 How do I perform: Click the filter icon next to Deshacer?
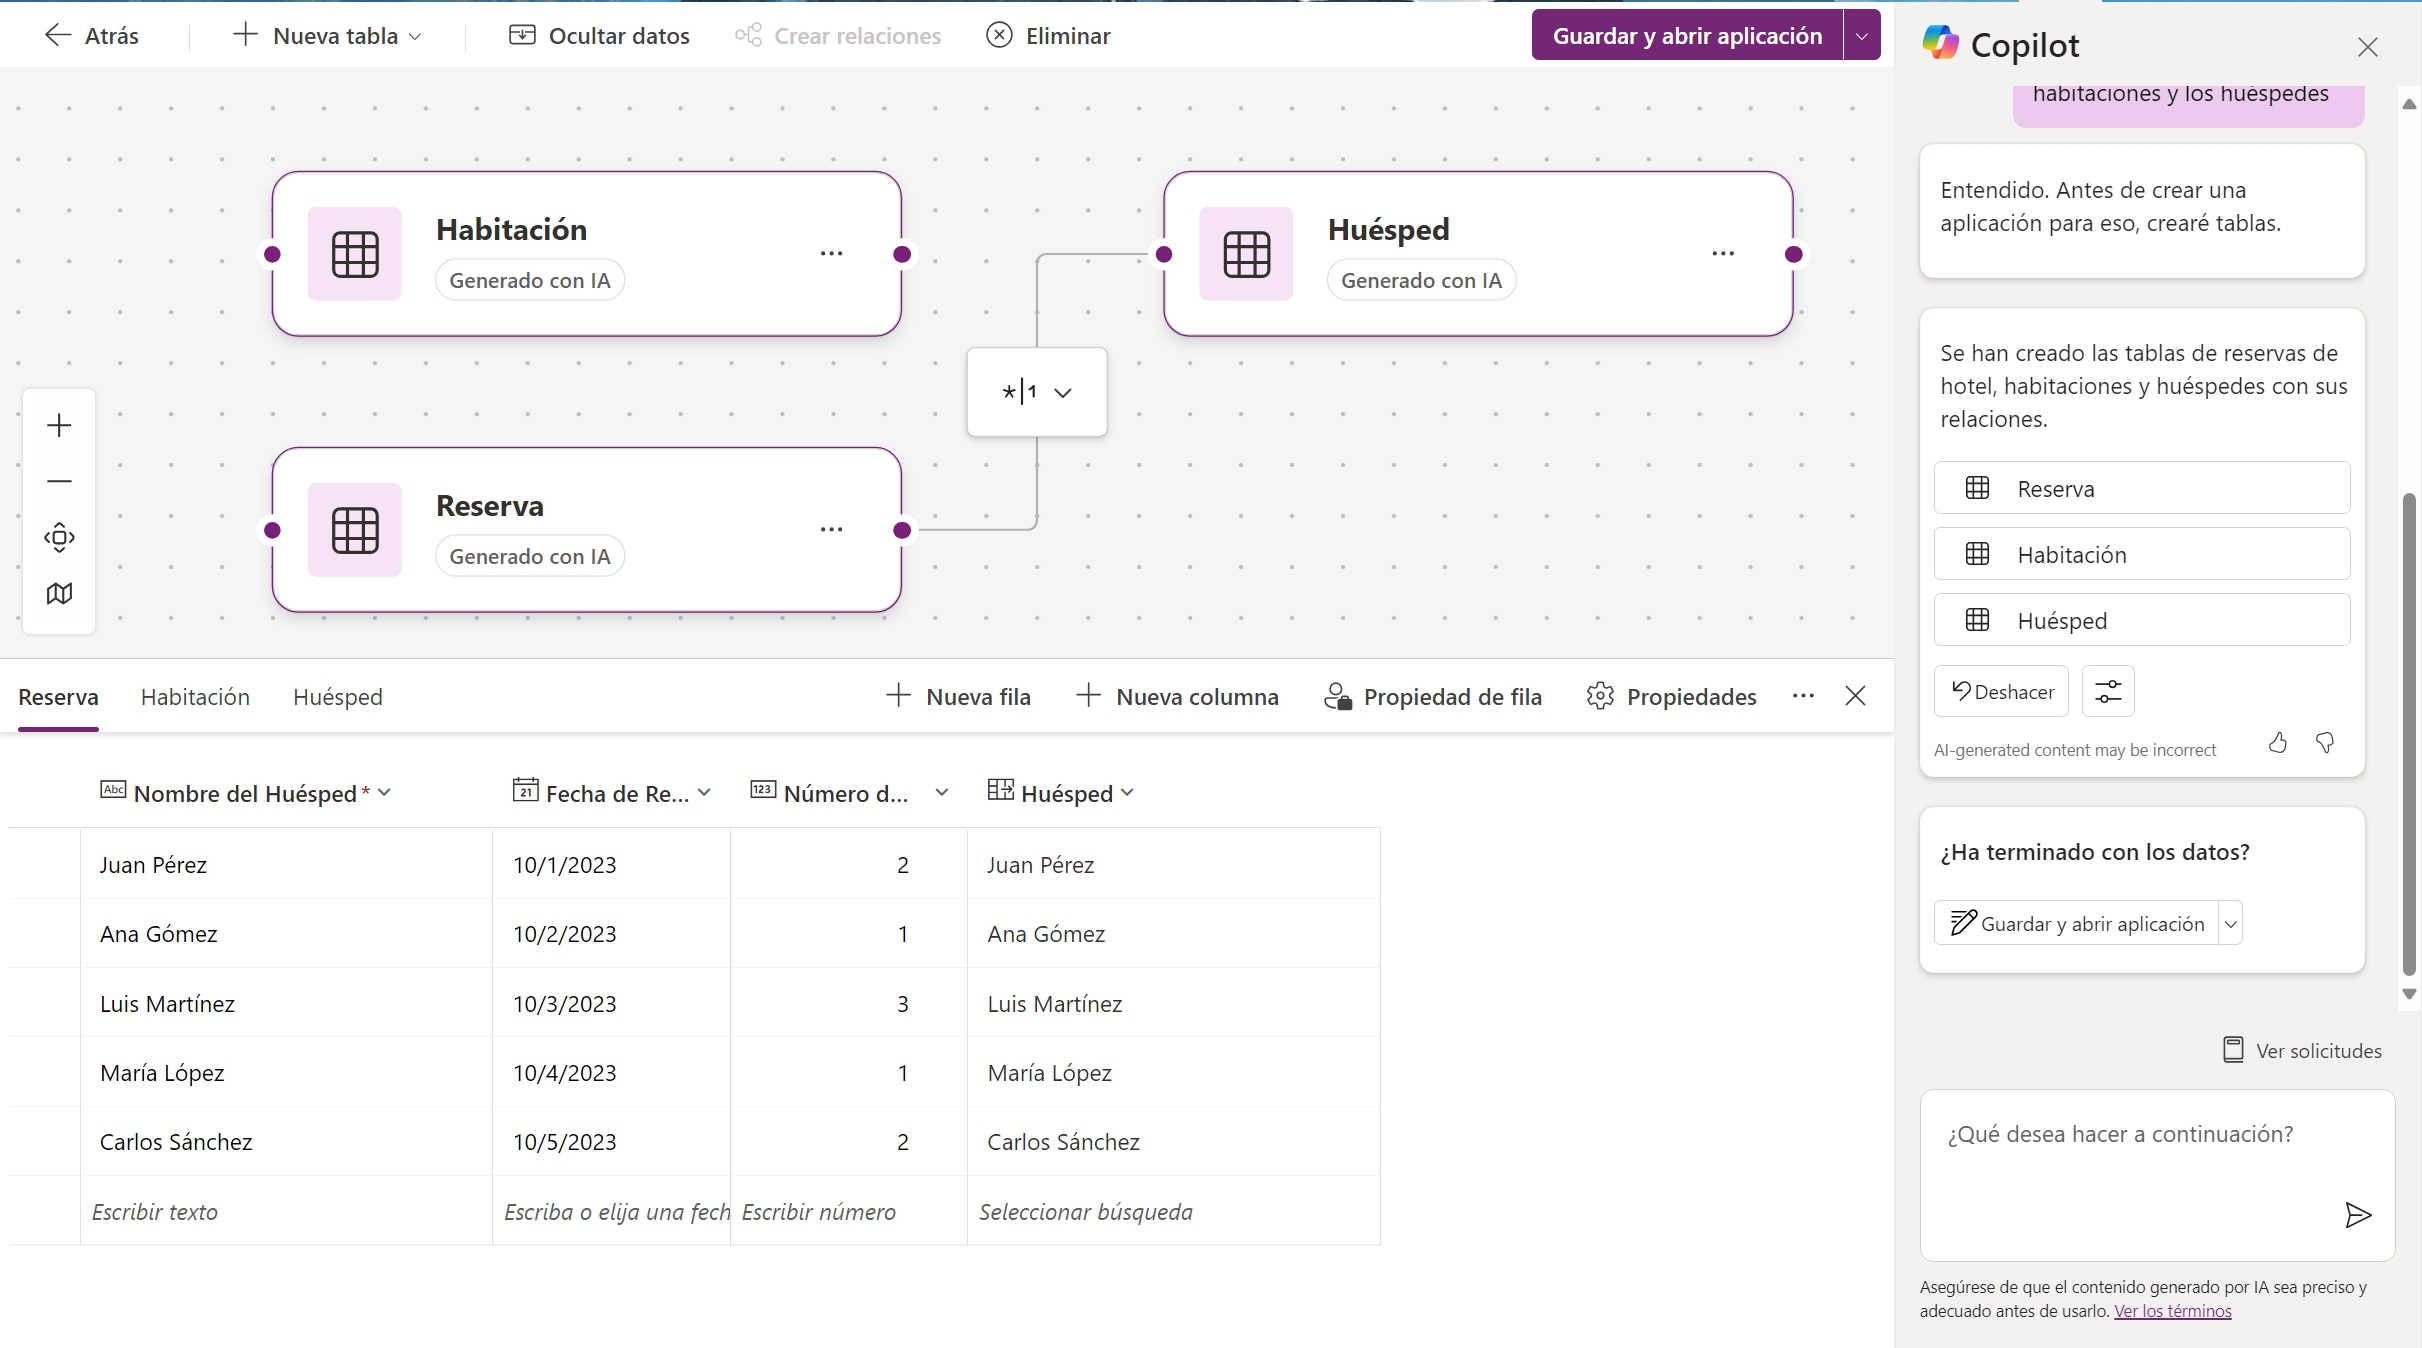coord(2108,691)
